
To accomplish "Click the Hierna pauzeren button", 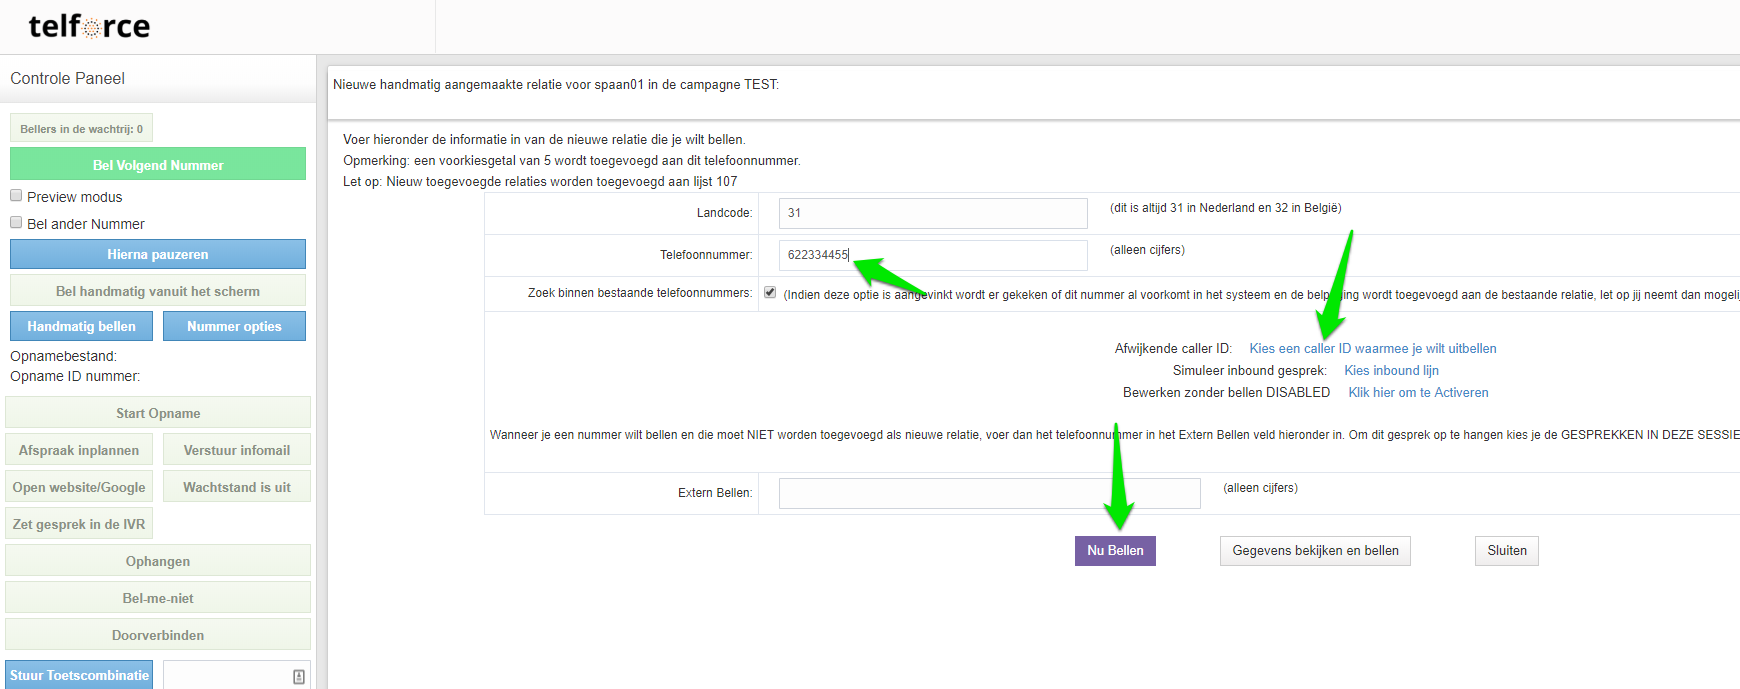I will point(158,255).
